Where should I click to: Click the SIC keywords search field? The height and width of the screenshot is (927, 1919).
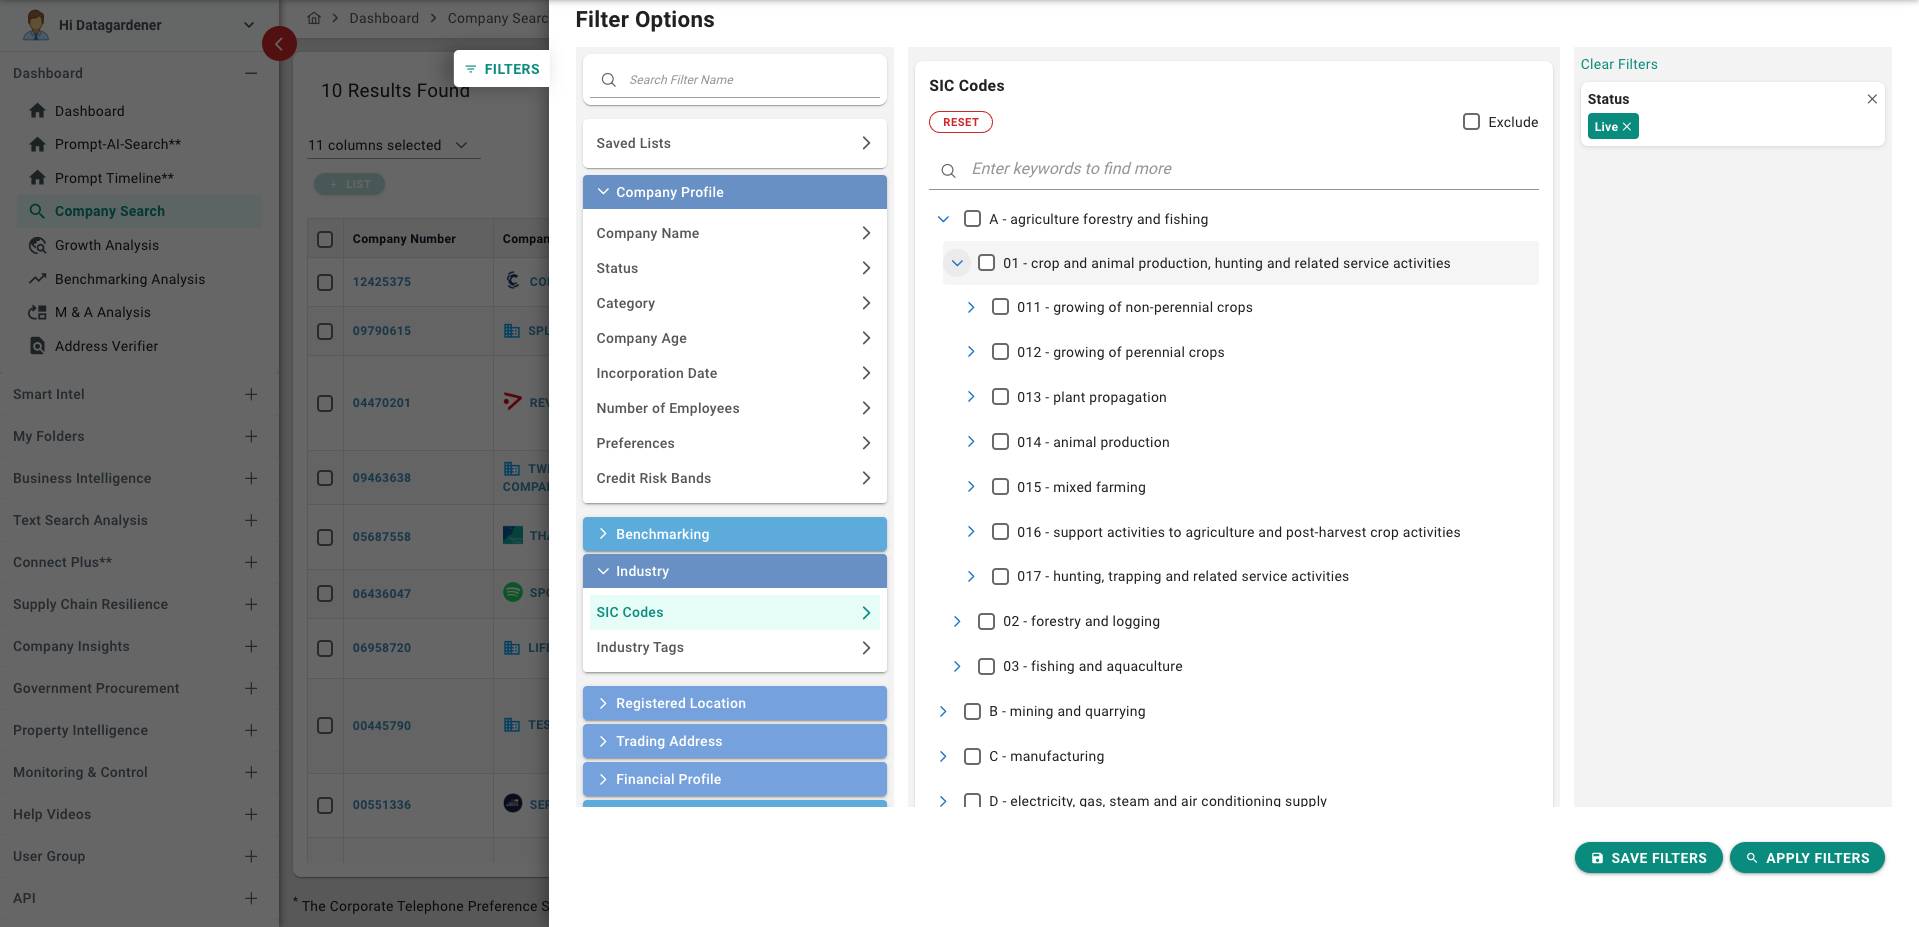1250,169
